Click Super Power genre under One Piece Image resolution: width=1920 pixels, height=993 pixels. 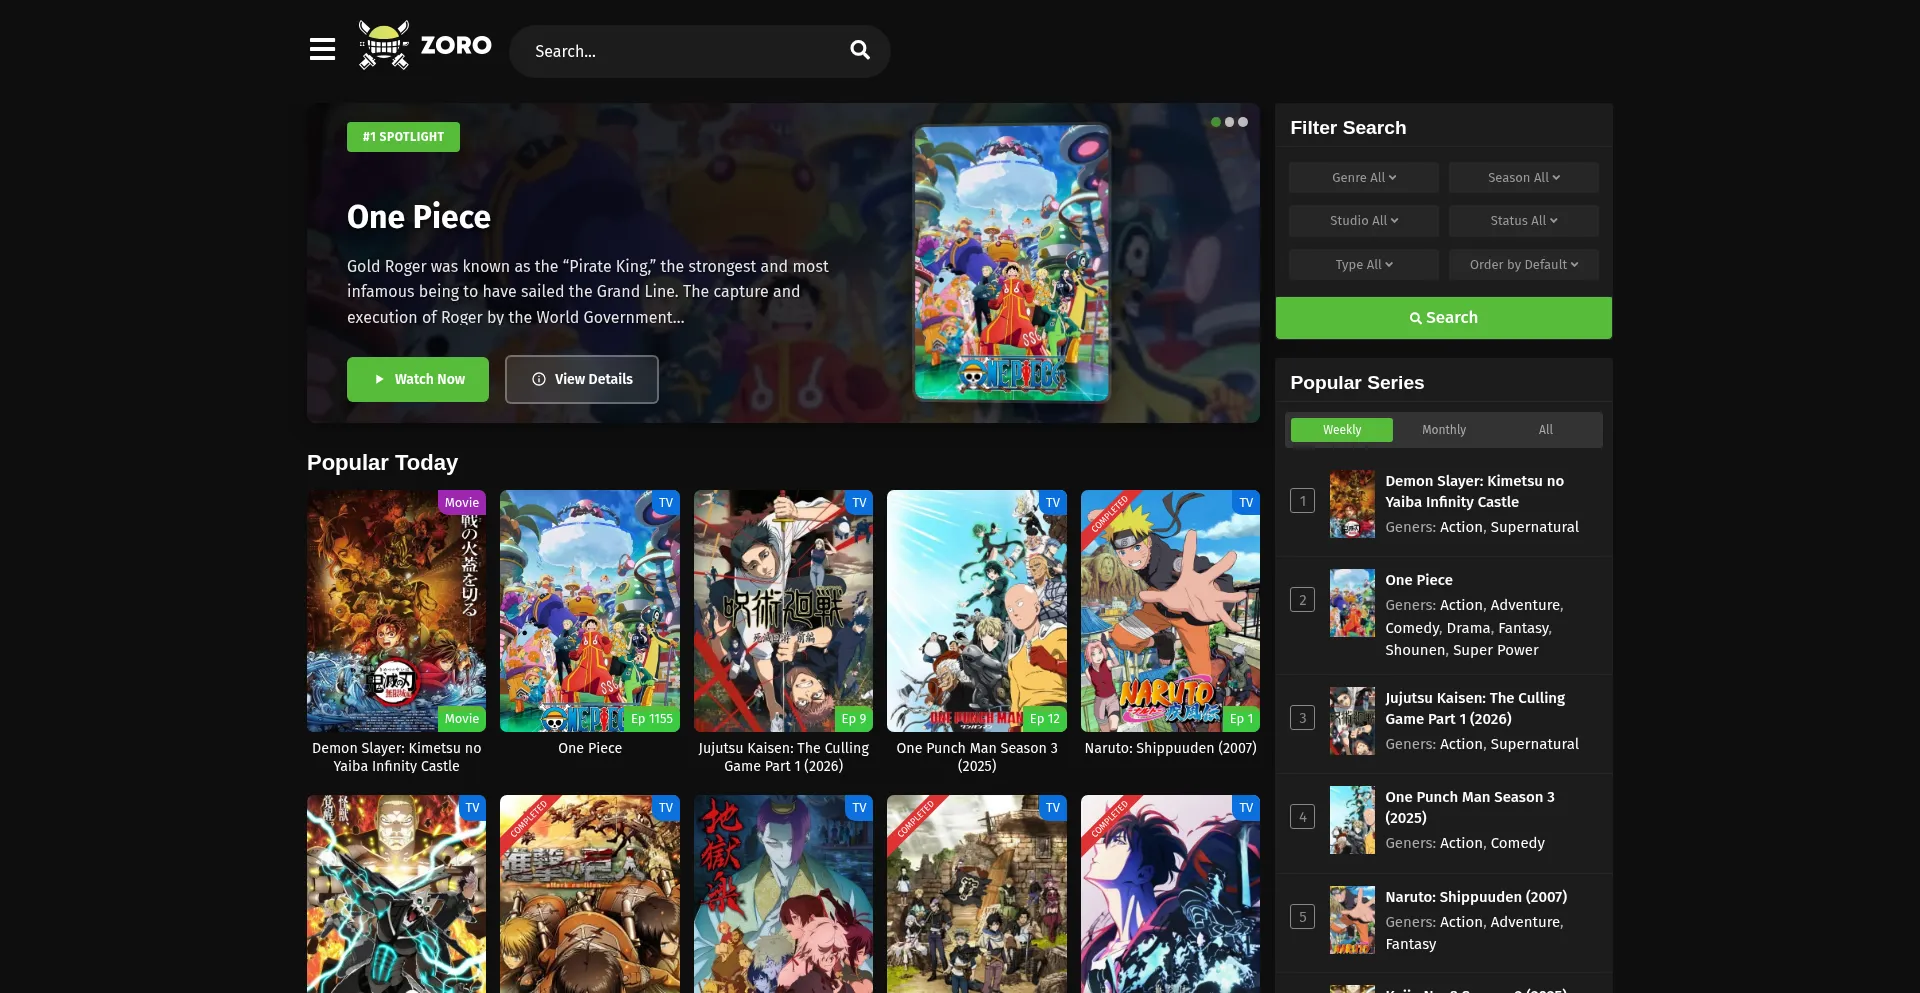click(x=1496, y=650)
